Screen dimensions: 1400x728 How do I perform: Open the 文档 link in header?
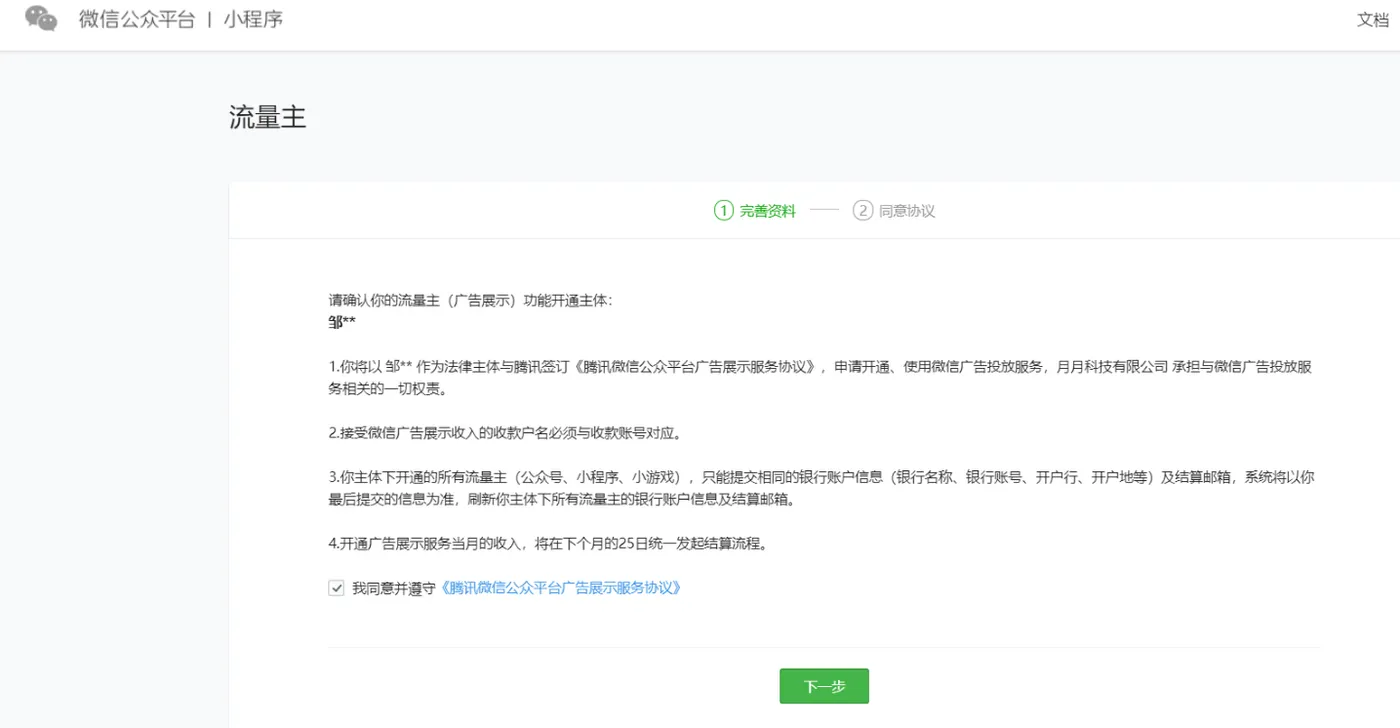[1372, 20]
